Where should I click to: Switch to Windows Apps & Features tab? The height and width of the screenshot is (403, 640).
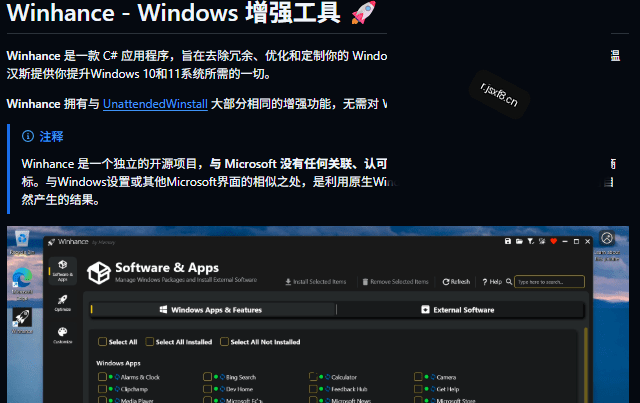[213, 309]
